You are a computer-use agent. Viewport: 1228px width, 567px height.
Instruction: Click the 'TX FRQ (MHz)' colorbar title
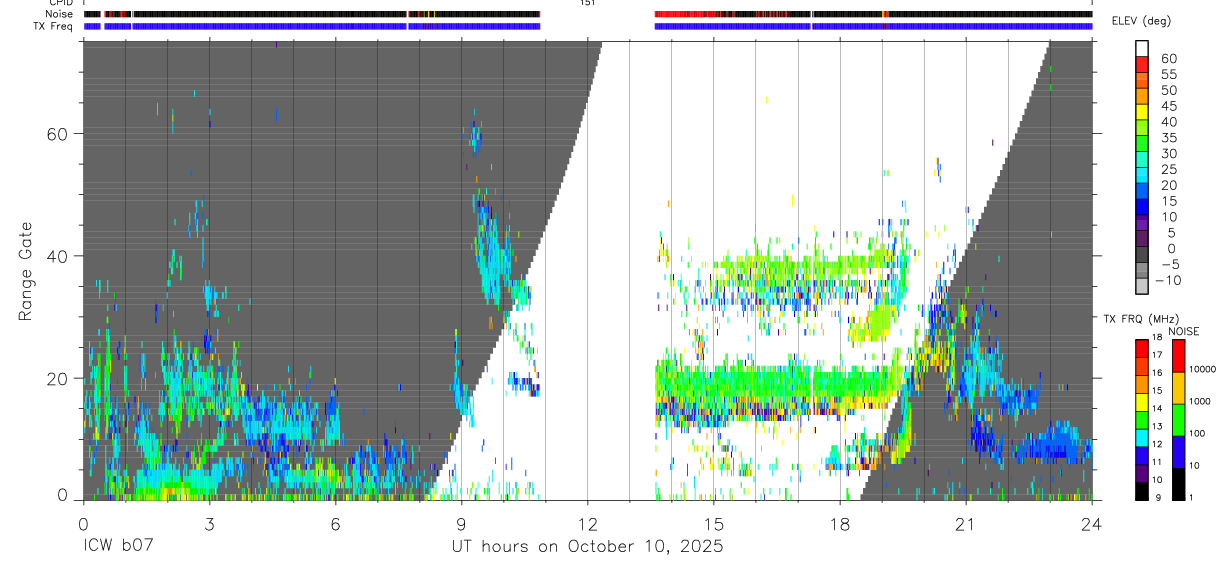1141,318
